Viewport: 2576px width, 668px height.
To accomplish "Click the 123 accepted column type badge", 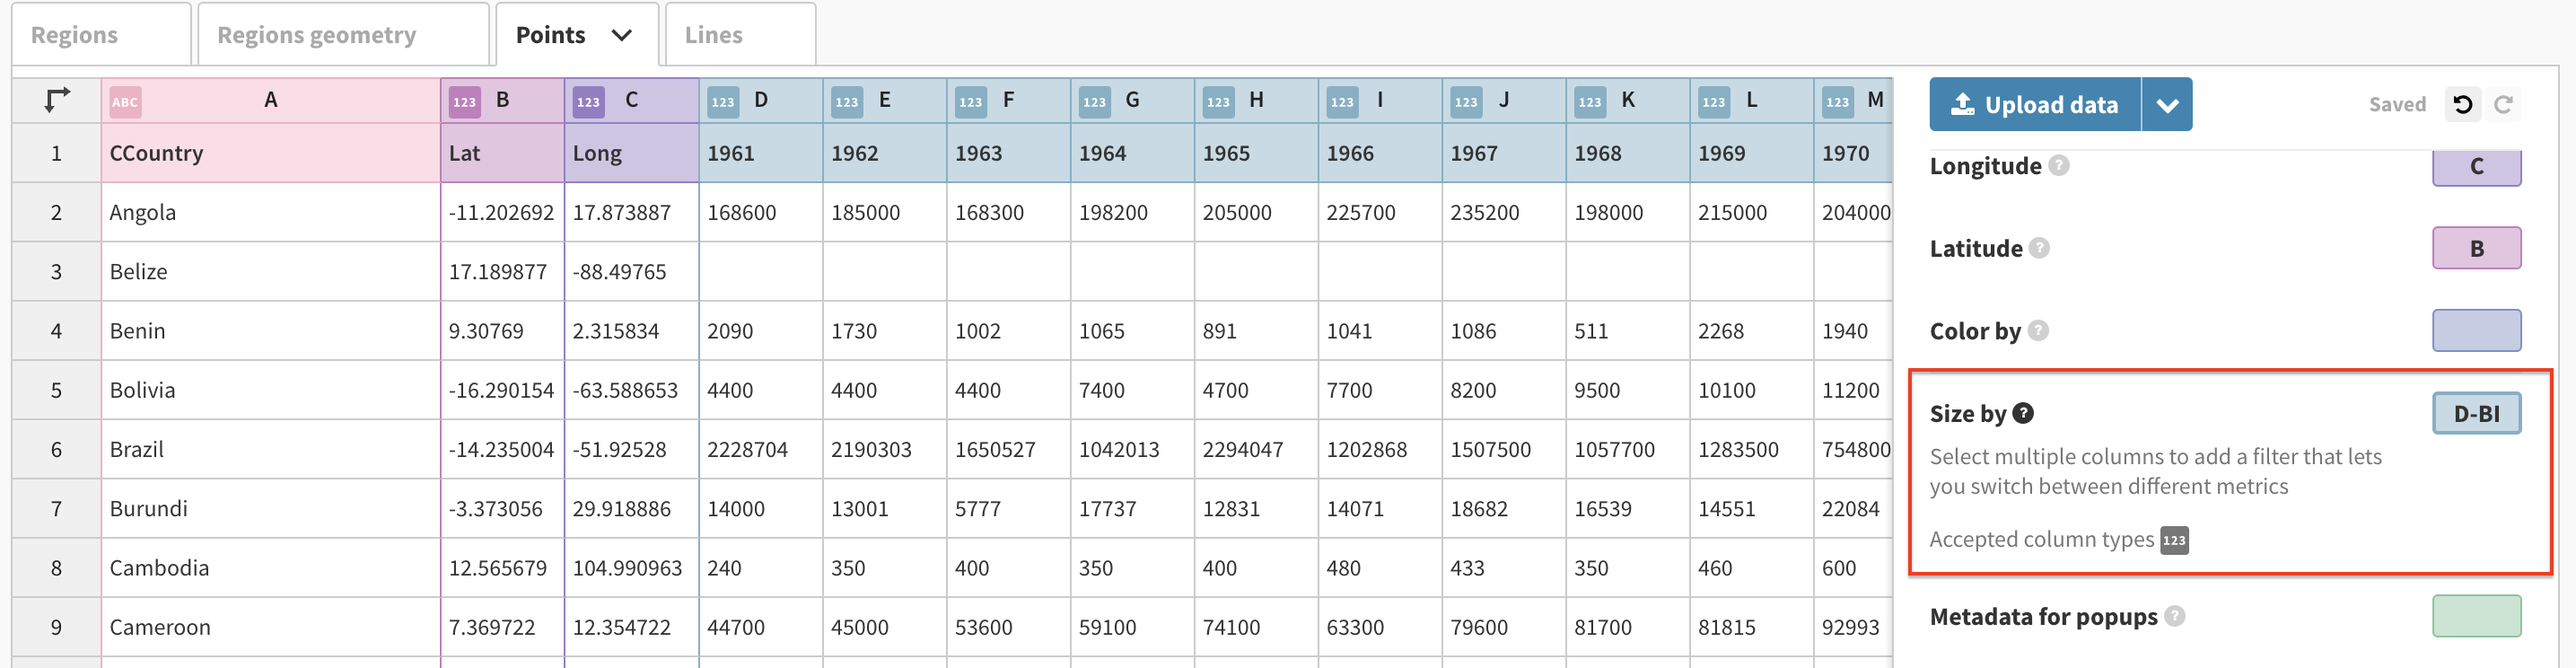I will pyautogui.click(x=2174, y=540).
